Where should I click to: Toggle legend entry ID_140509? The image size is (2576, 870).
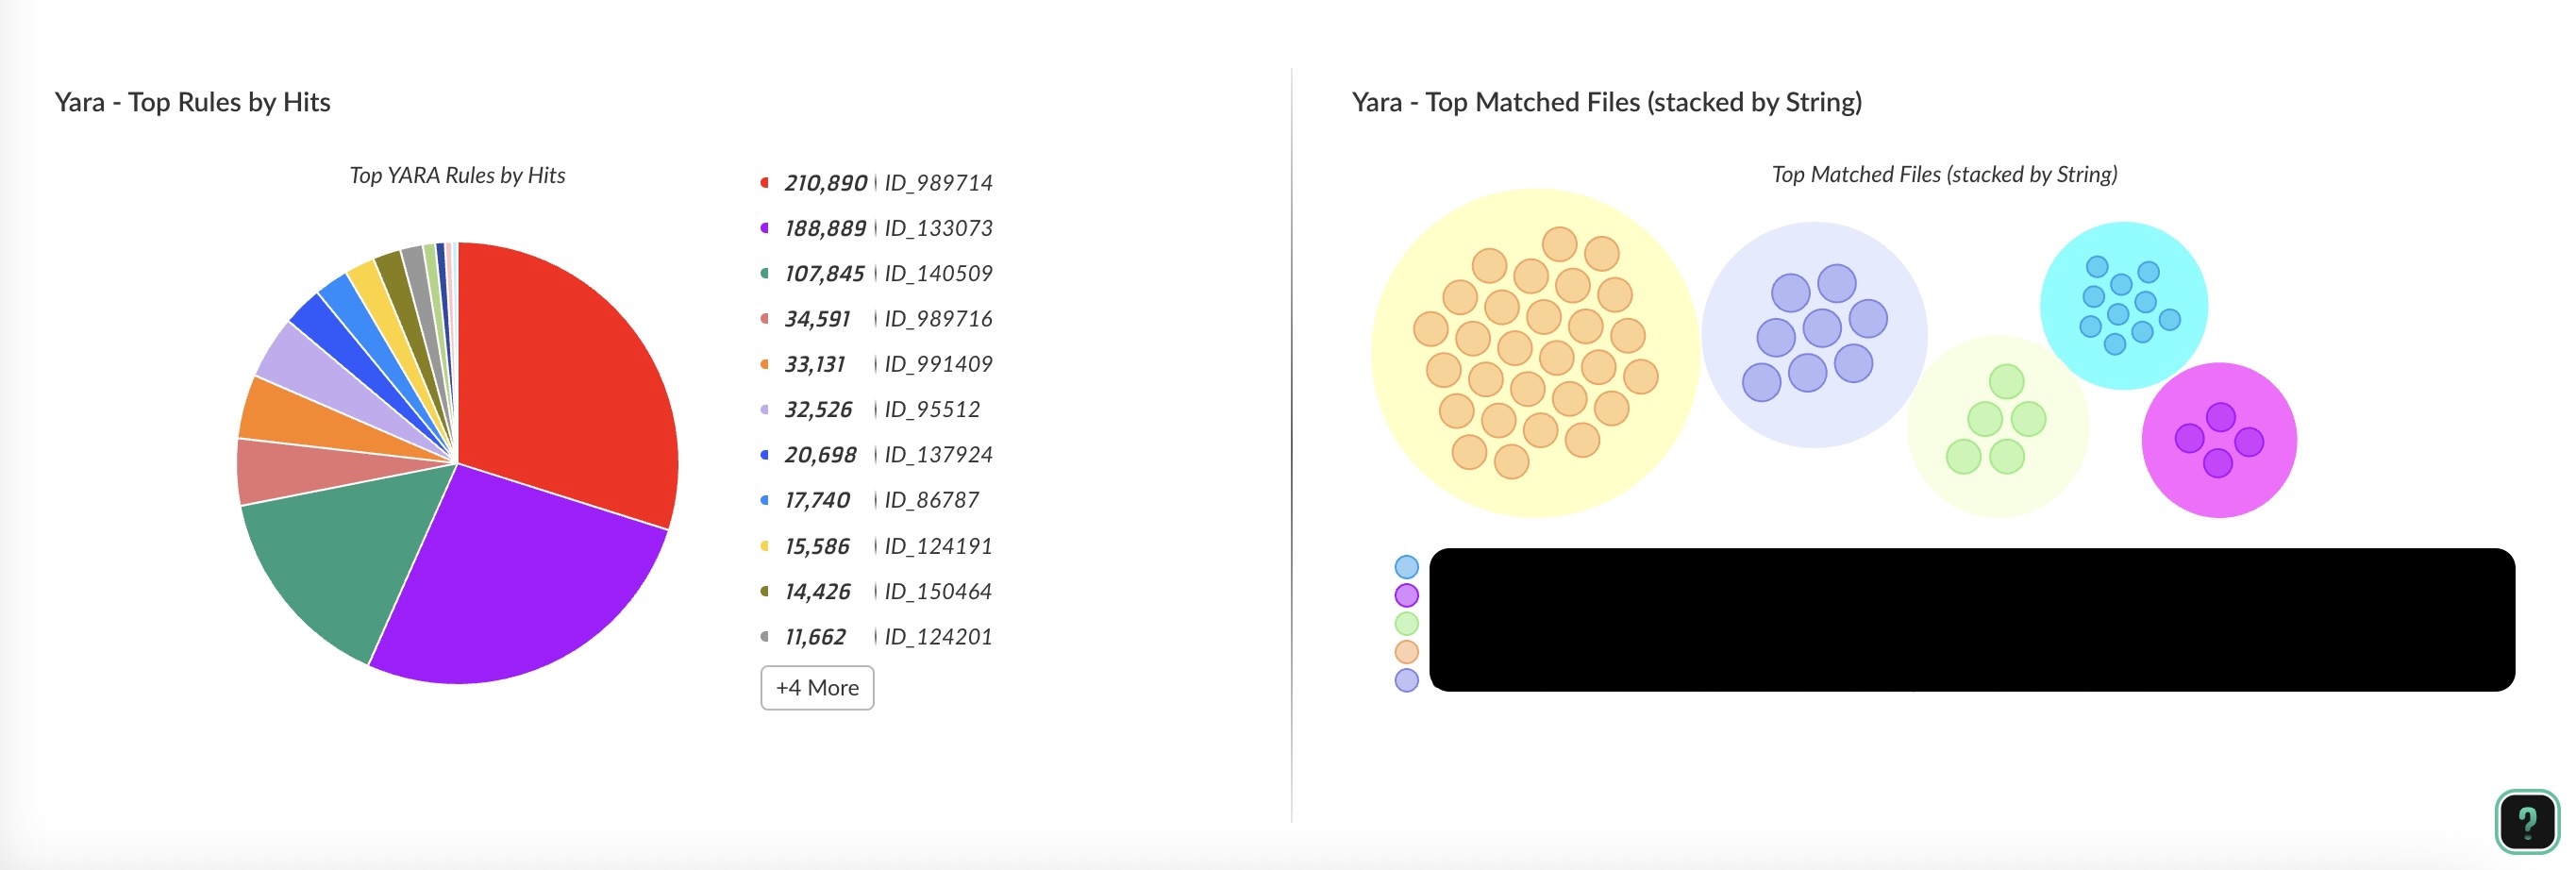876,273
